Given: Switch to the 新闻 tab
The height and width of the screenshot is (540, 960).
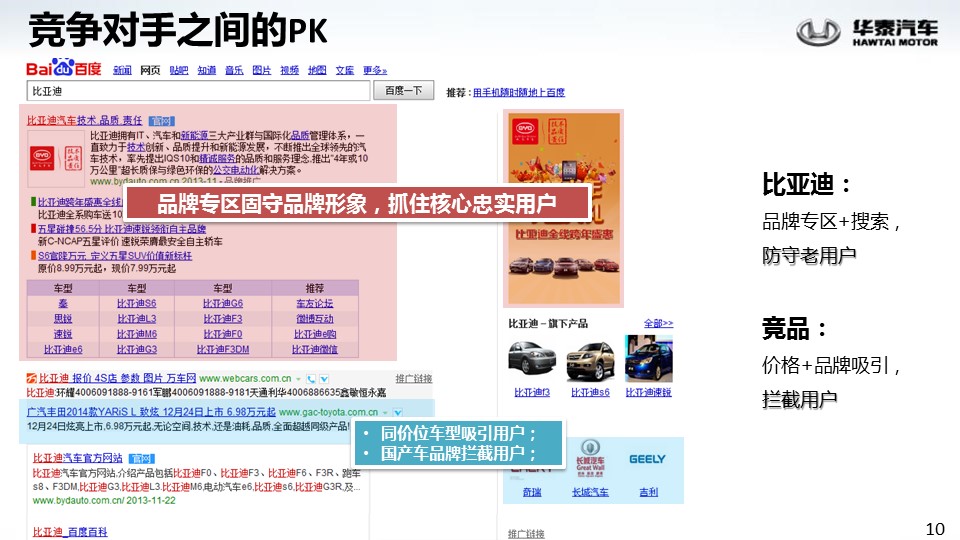Looking at the screenshot, I should [x=122, y=70].
